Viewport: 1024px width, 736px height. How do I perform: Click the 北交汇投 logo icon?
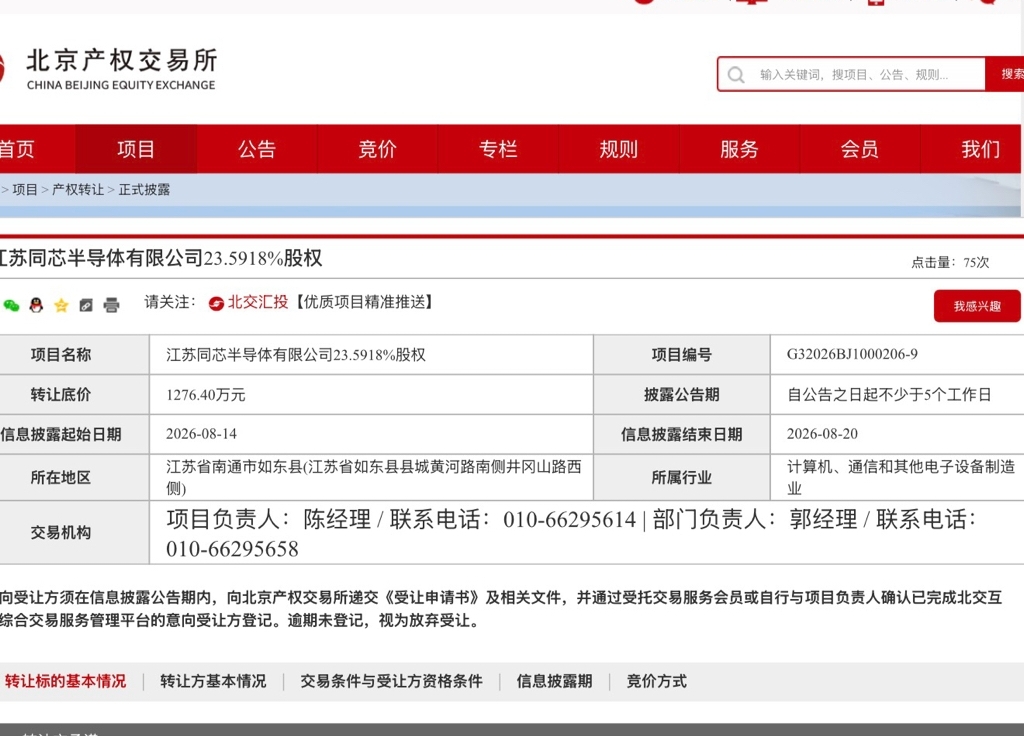[x=216, y=303]
